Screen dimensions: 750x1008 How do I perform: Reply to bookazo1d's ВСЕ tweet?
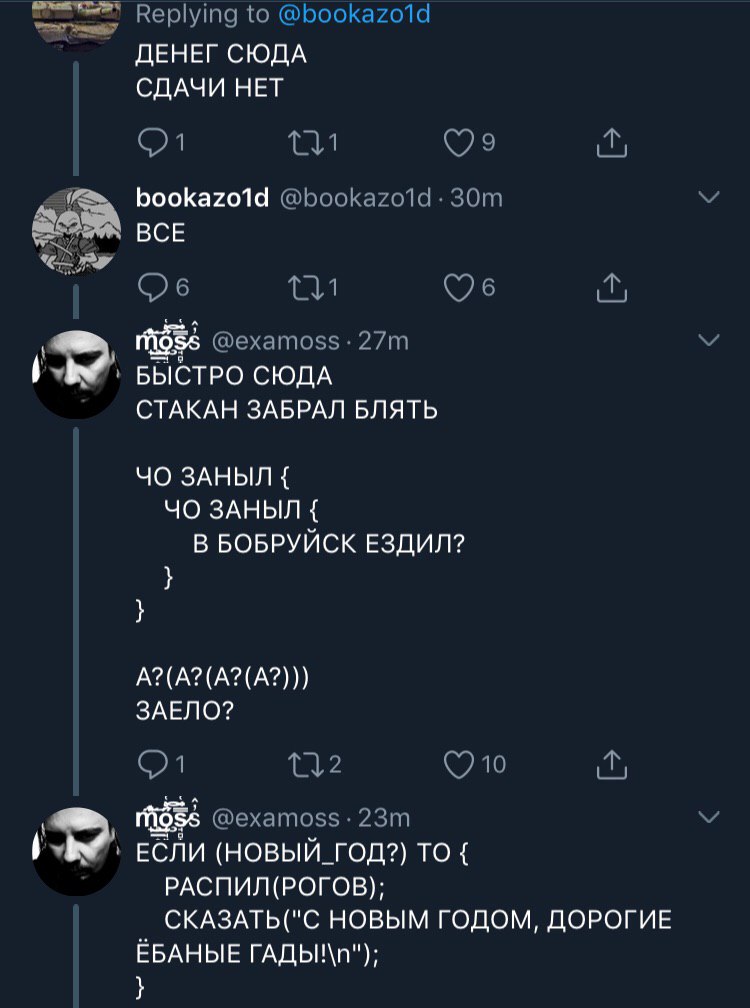(x=152, y=288)
